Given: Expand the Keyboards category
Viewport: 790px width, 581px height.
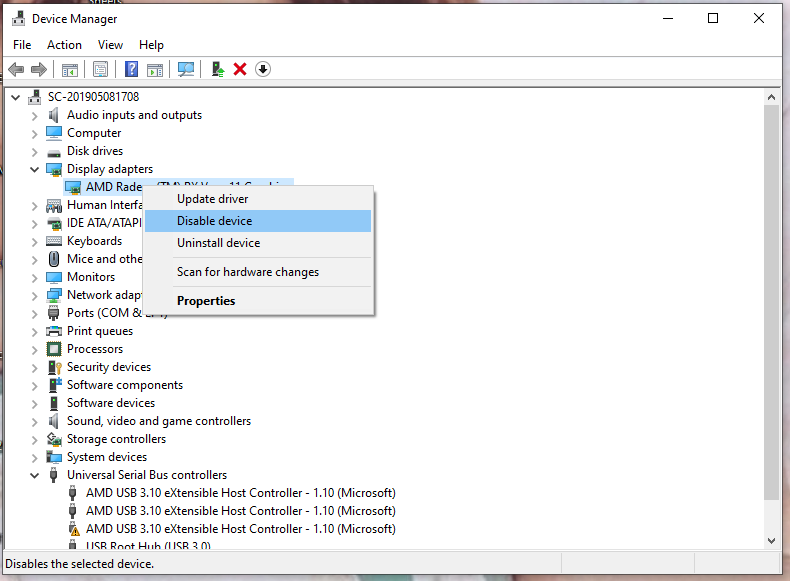Looking at the screenshot, I should [34, 241].
